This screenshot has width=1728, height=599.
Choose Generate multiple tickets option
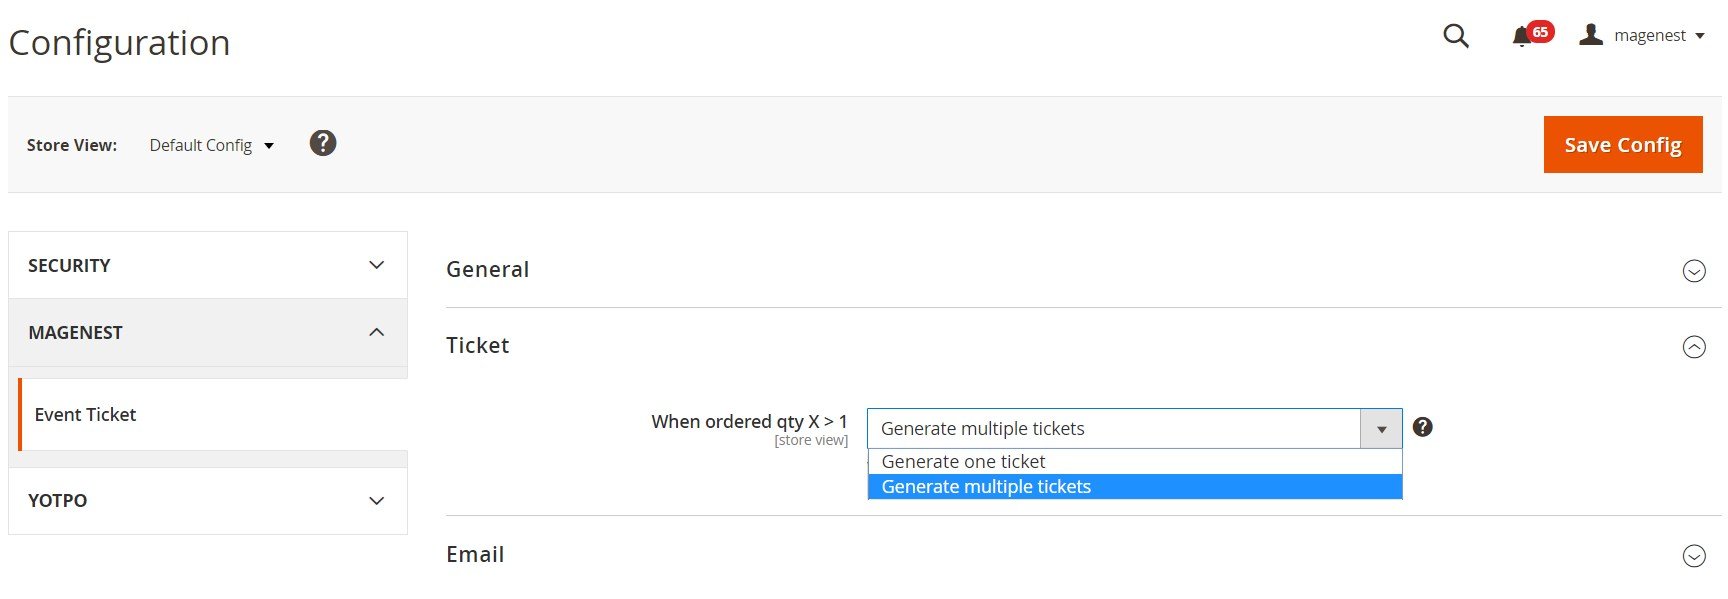point(1135,487)
